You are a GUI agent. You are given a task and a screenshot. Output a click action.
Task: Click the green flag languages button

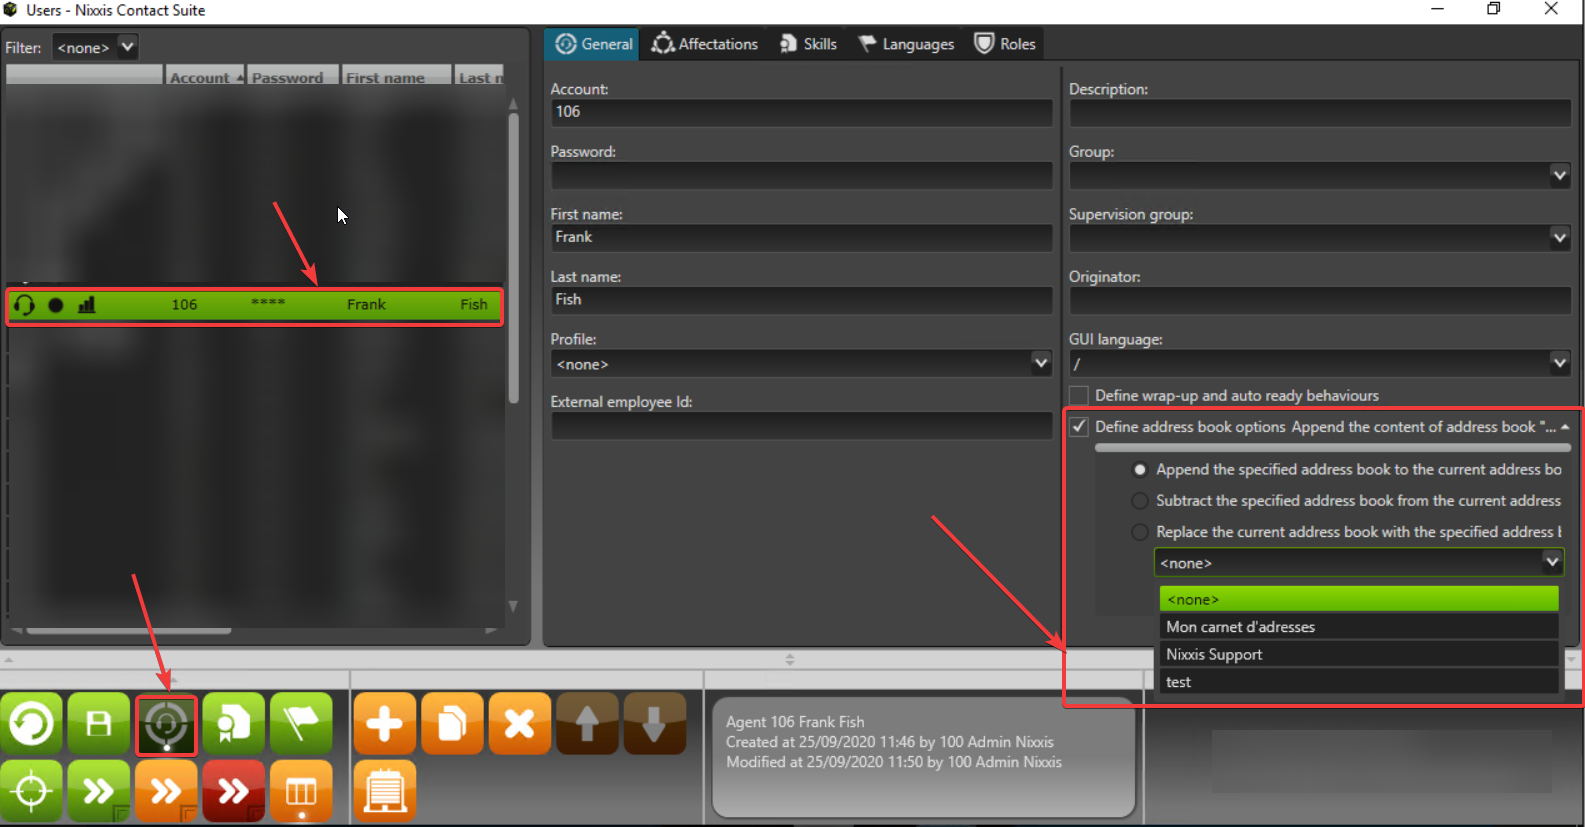301,723
